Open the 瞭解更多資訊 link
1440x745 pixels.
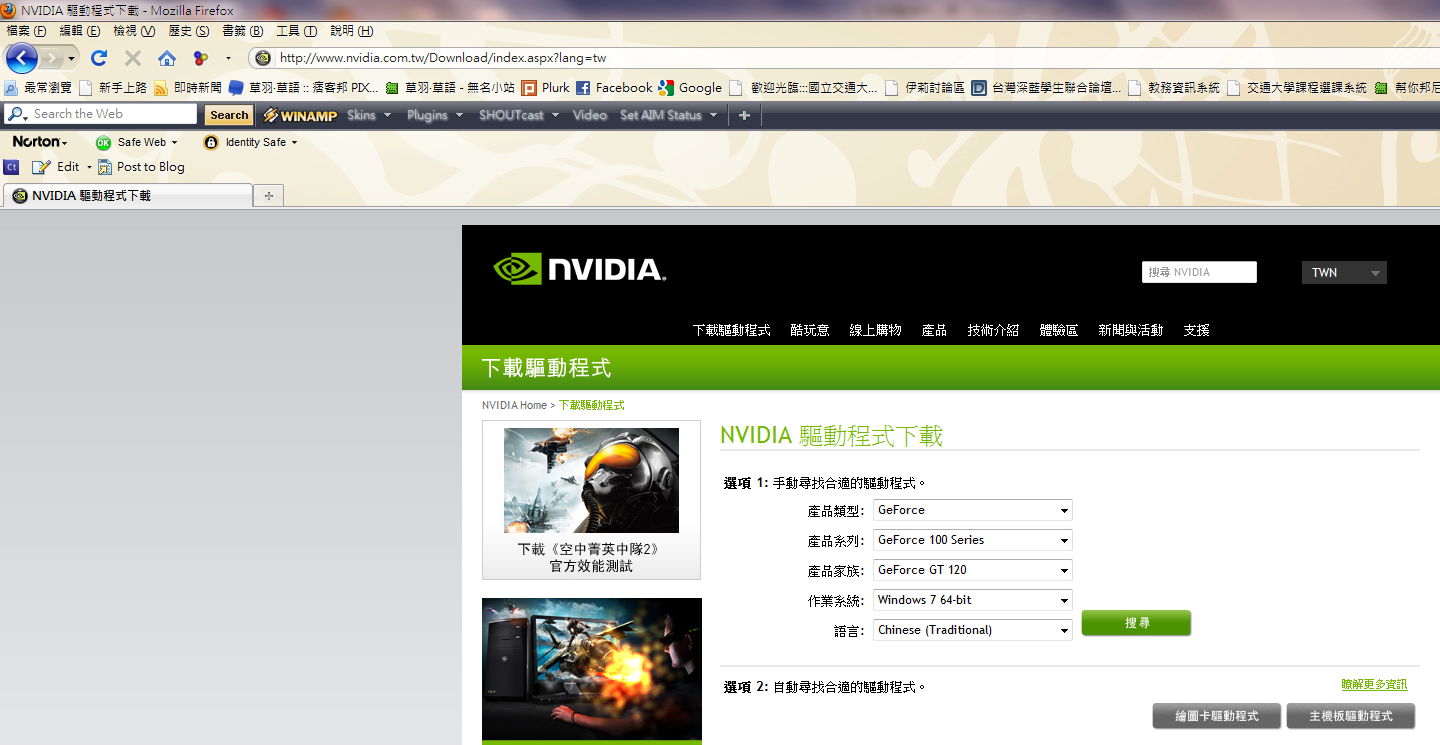coord(1374,685)
